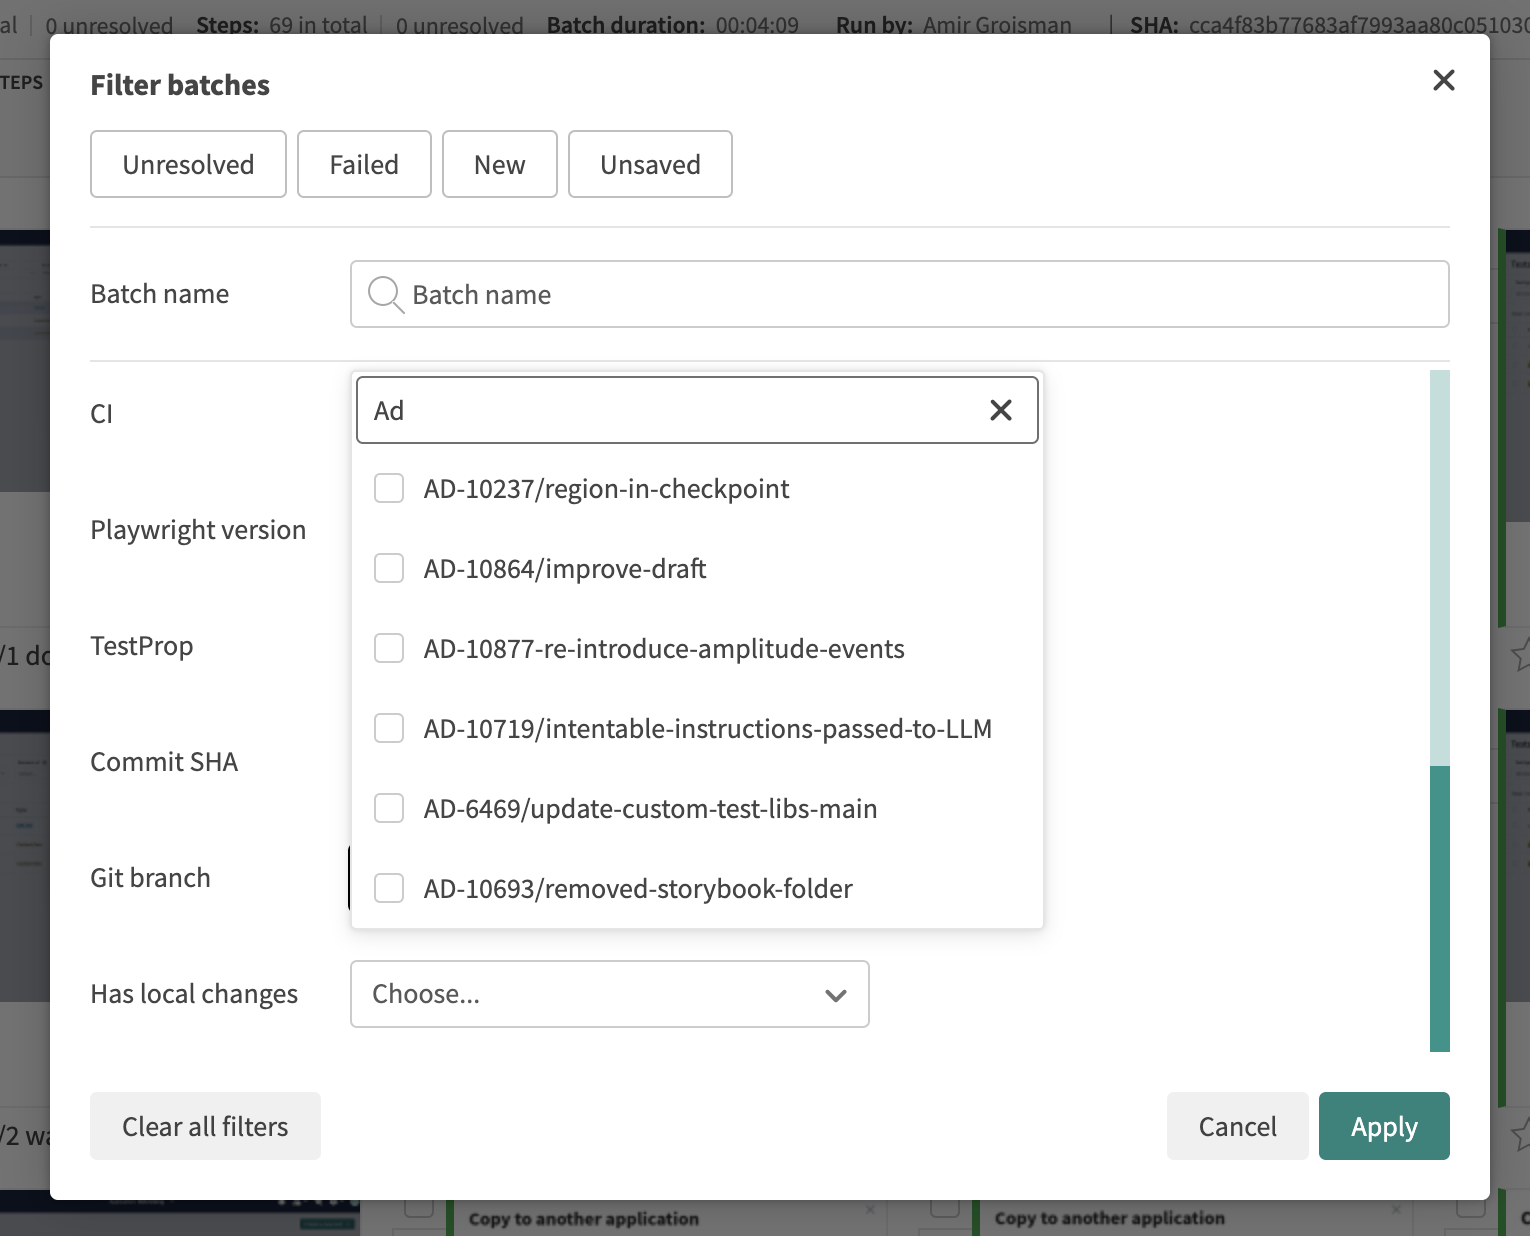Select AD-10719/intentable-instructions-passed-to-LLM checkbox

pos(389,729)
